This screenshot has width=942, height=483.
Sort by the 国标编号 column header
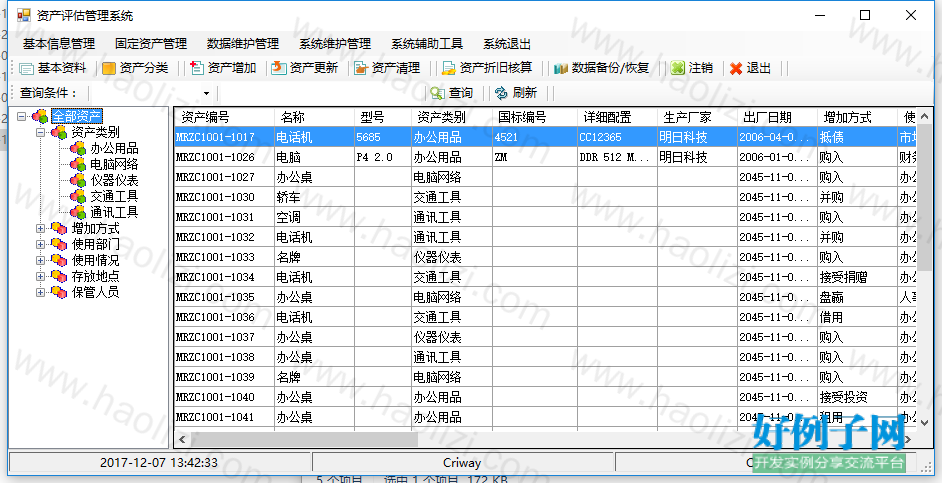535,117
